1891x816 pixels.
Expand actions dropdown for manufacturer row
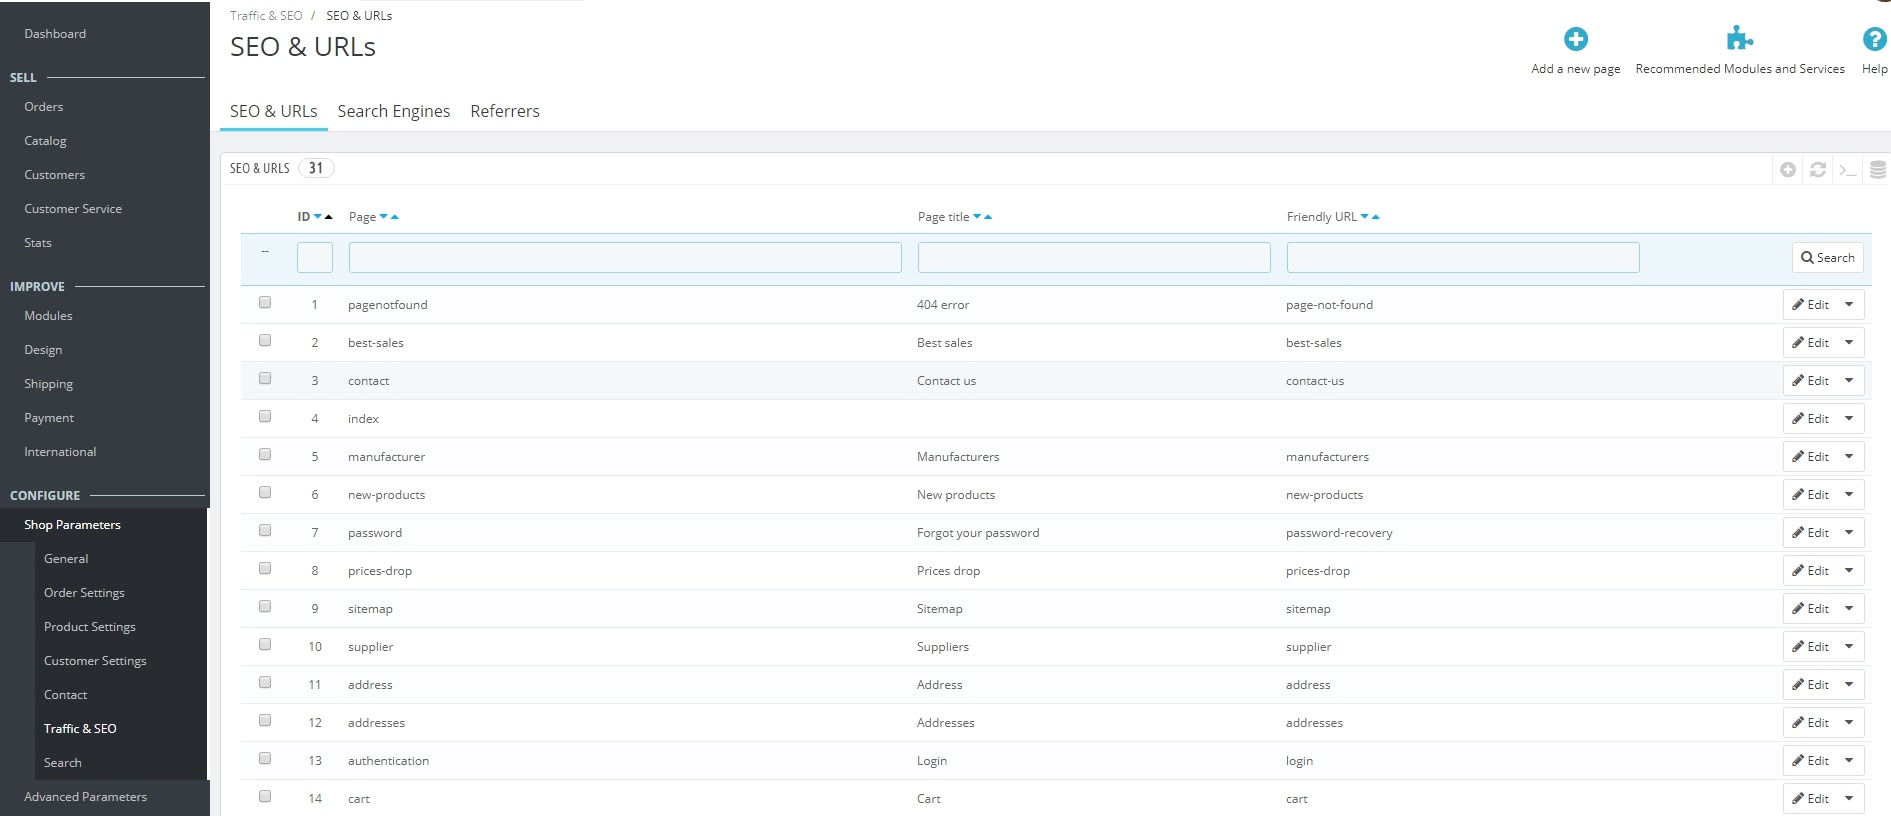[1850, 457]
